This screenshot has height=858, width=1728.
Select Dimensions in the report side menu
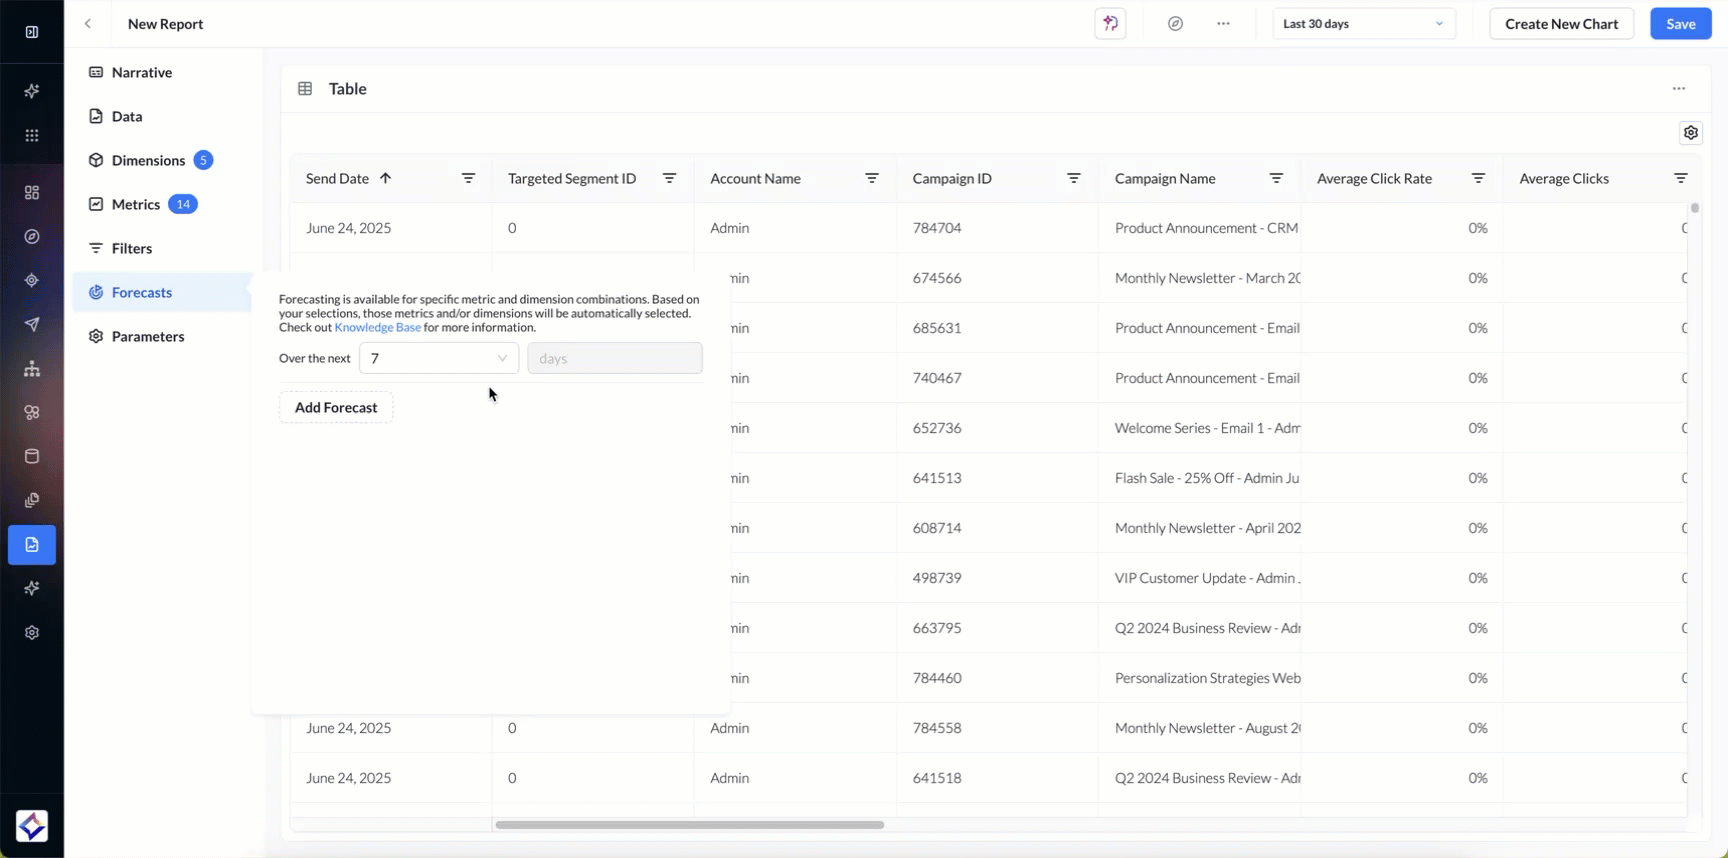[148, 160]
